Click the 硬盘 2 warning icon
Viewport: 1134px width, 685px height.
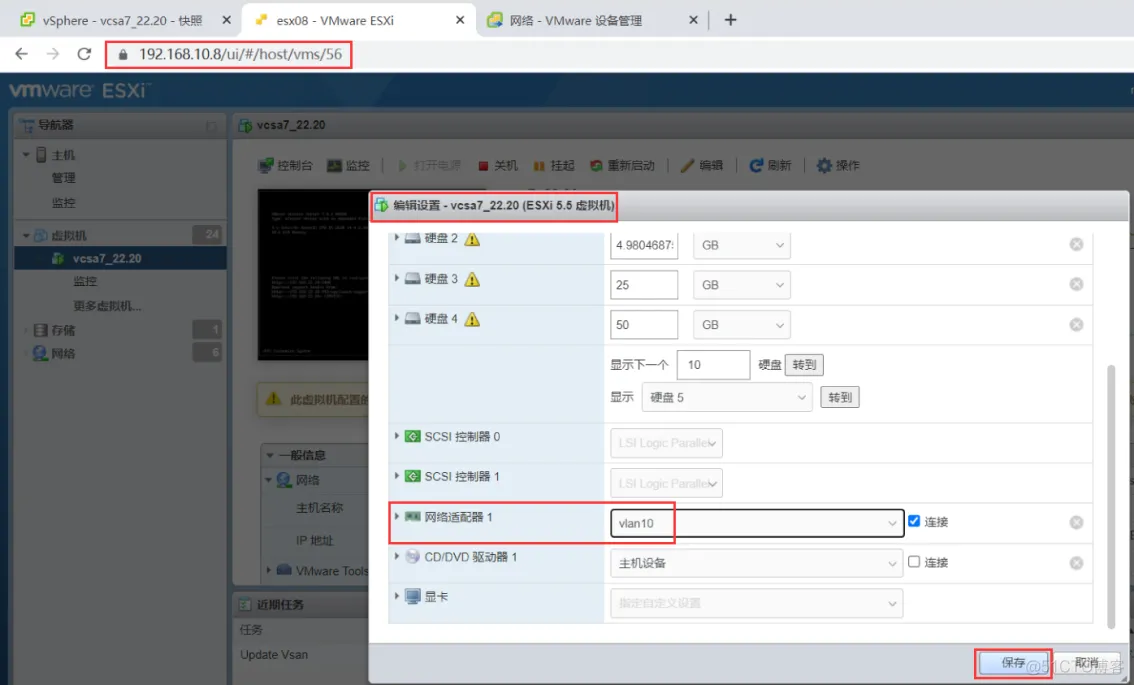click(x=472, y=239)
